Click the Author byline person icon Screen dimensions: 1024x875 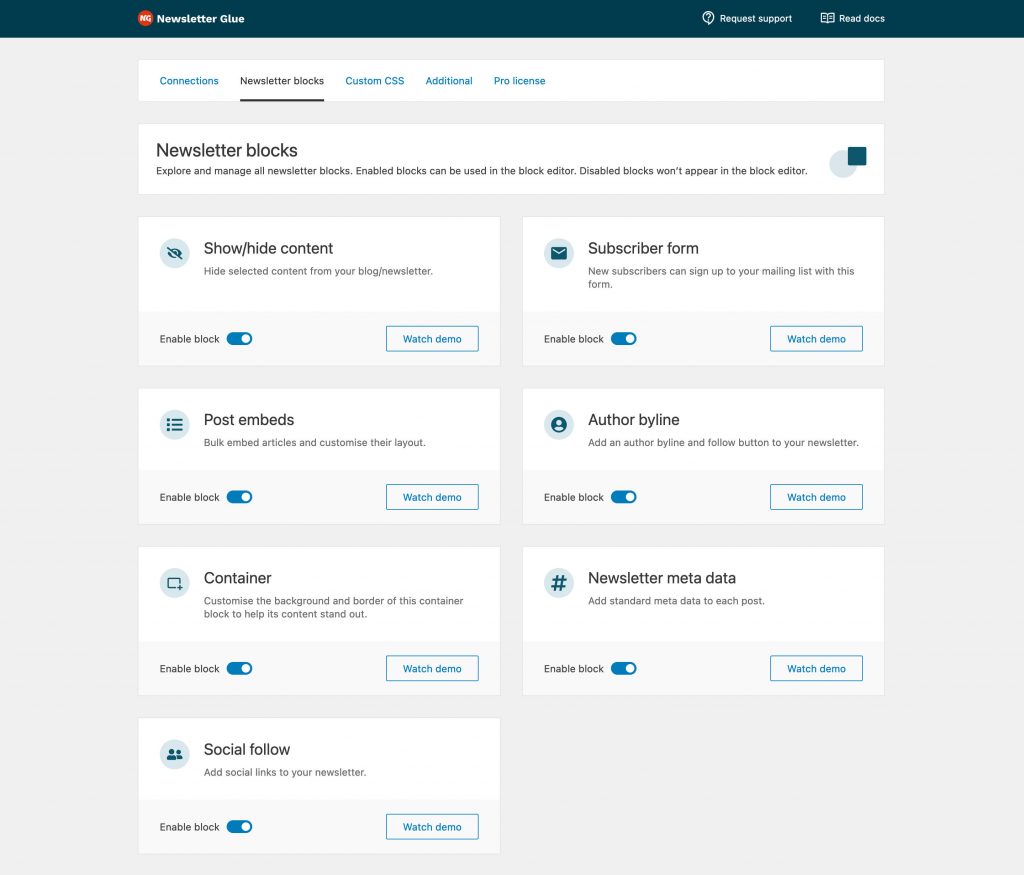559,425
